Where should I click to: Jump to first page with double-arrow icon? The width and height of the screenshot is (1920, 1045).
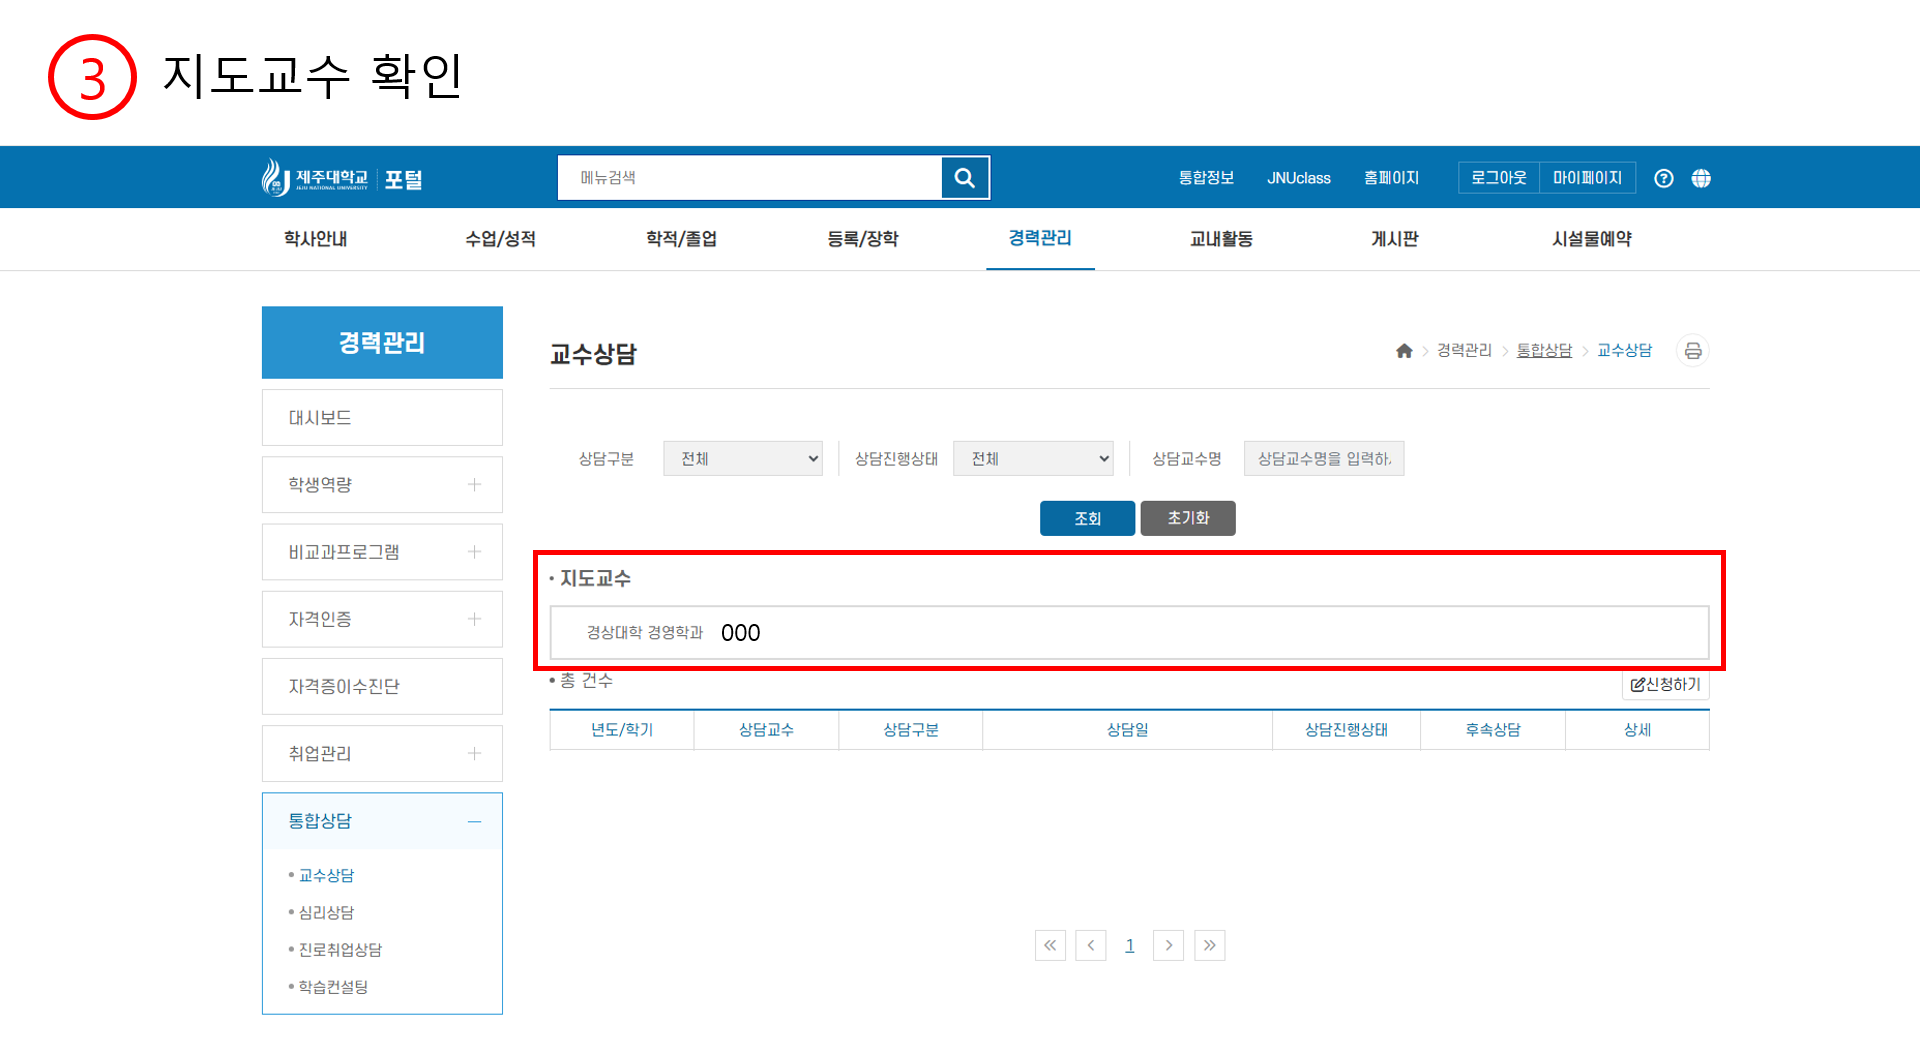[1050, 945]
